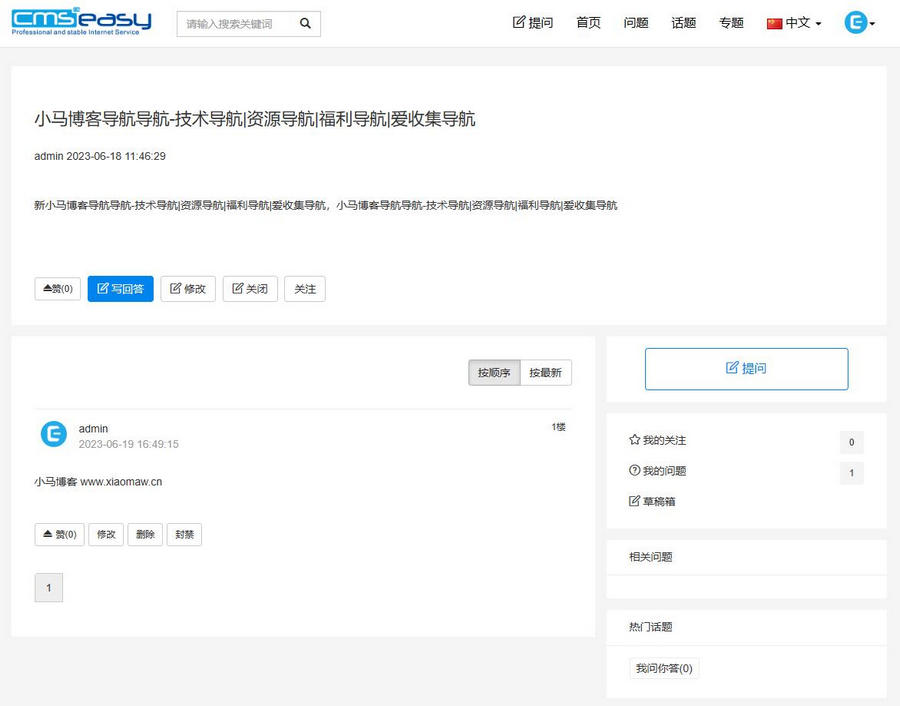This screenshot has width=900, height=706.
Task: Follow this question
Action: click(x=305, y=289)
